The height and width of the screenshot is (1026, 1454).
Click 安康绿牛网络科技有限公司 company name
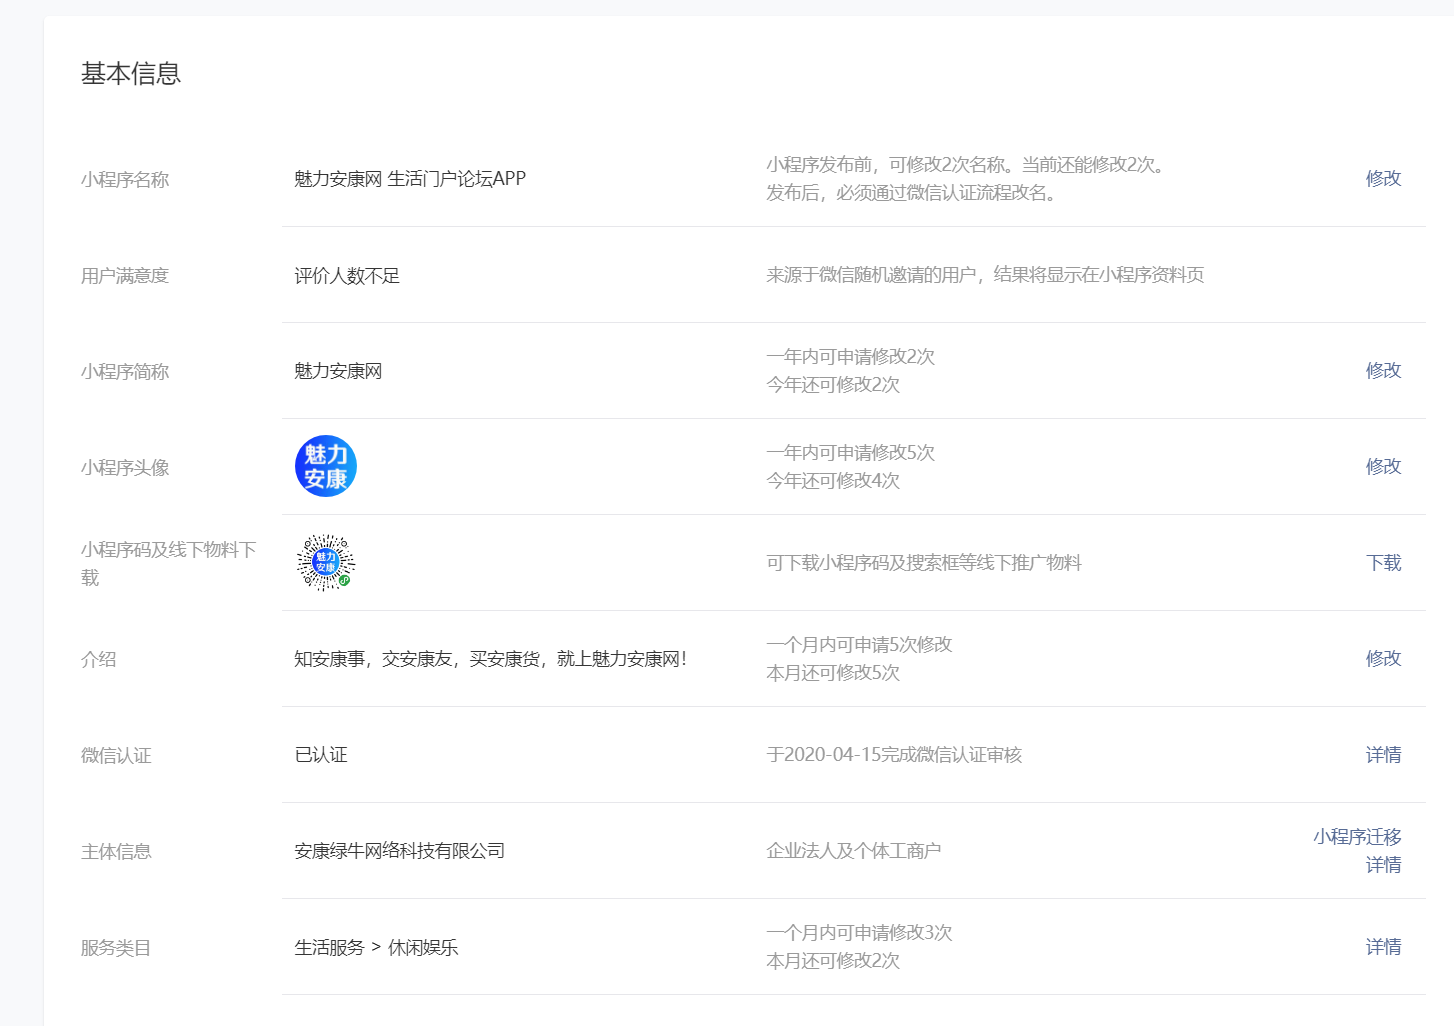pos(399,851)
